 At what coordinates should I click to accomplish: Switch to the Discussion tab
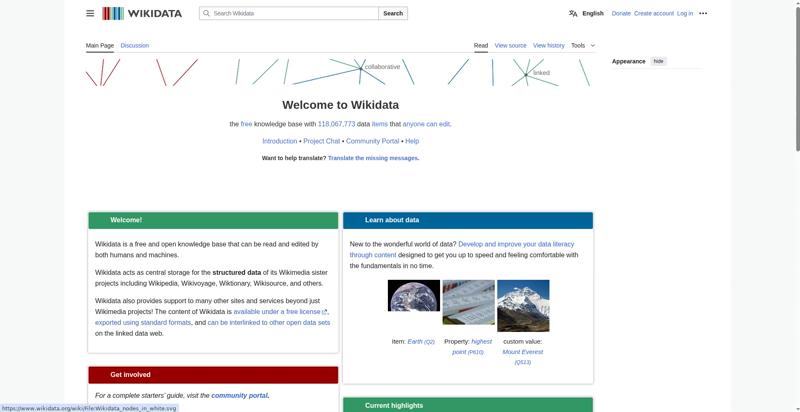(135, 45)
